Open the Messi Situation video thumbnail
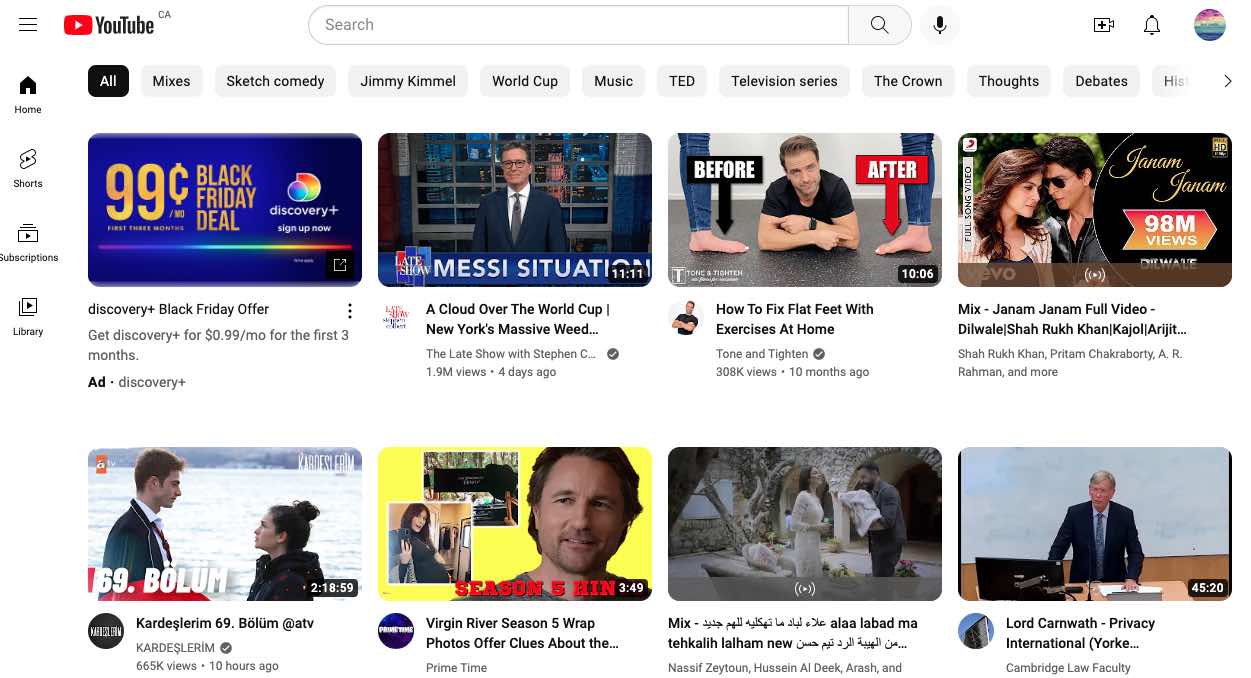This screenshot has height=678, width=1251. (515, 210)
